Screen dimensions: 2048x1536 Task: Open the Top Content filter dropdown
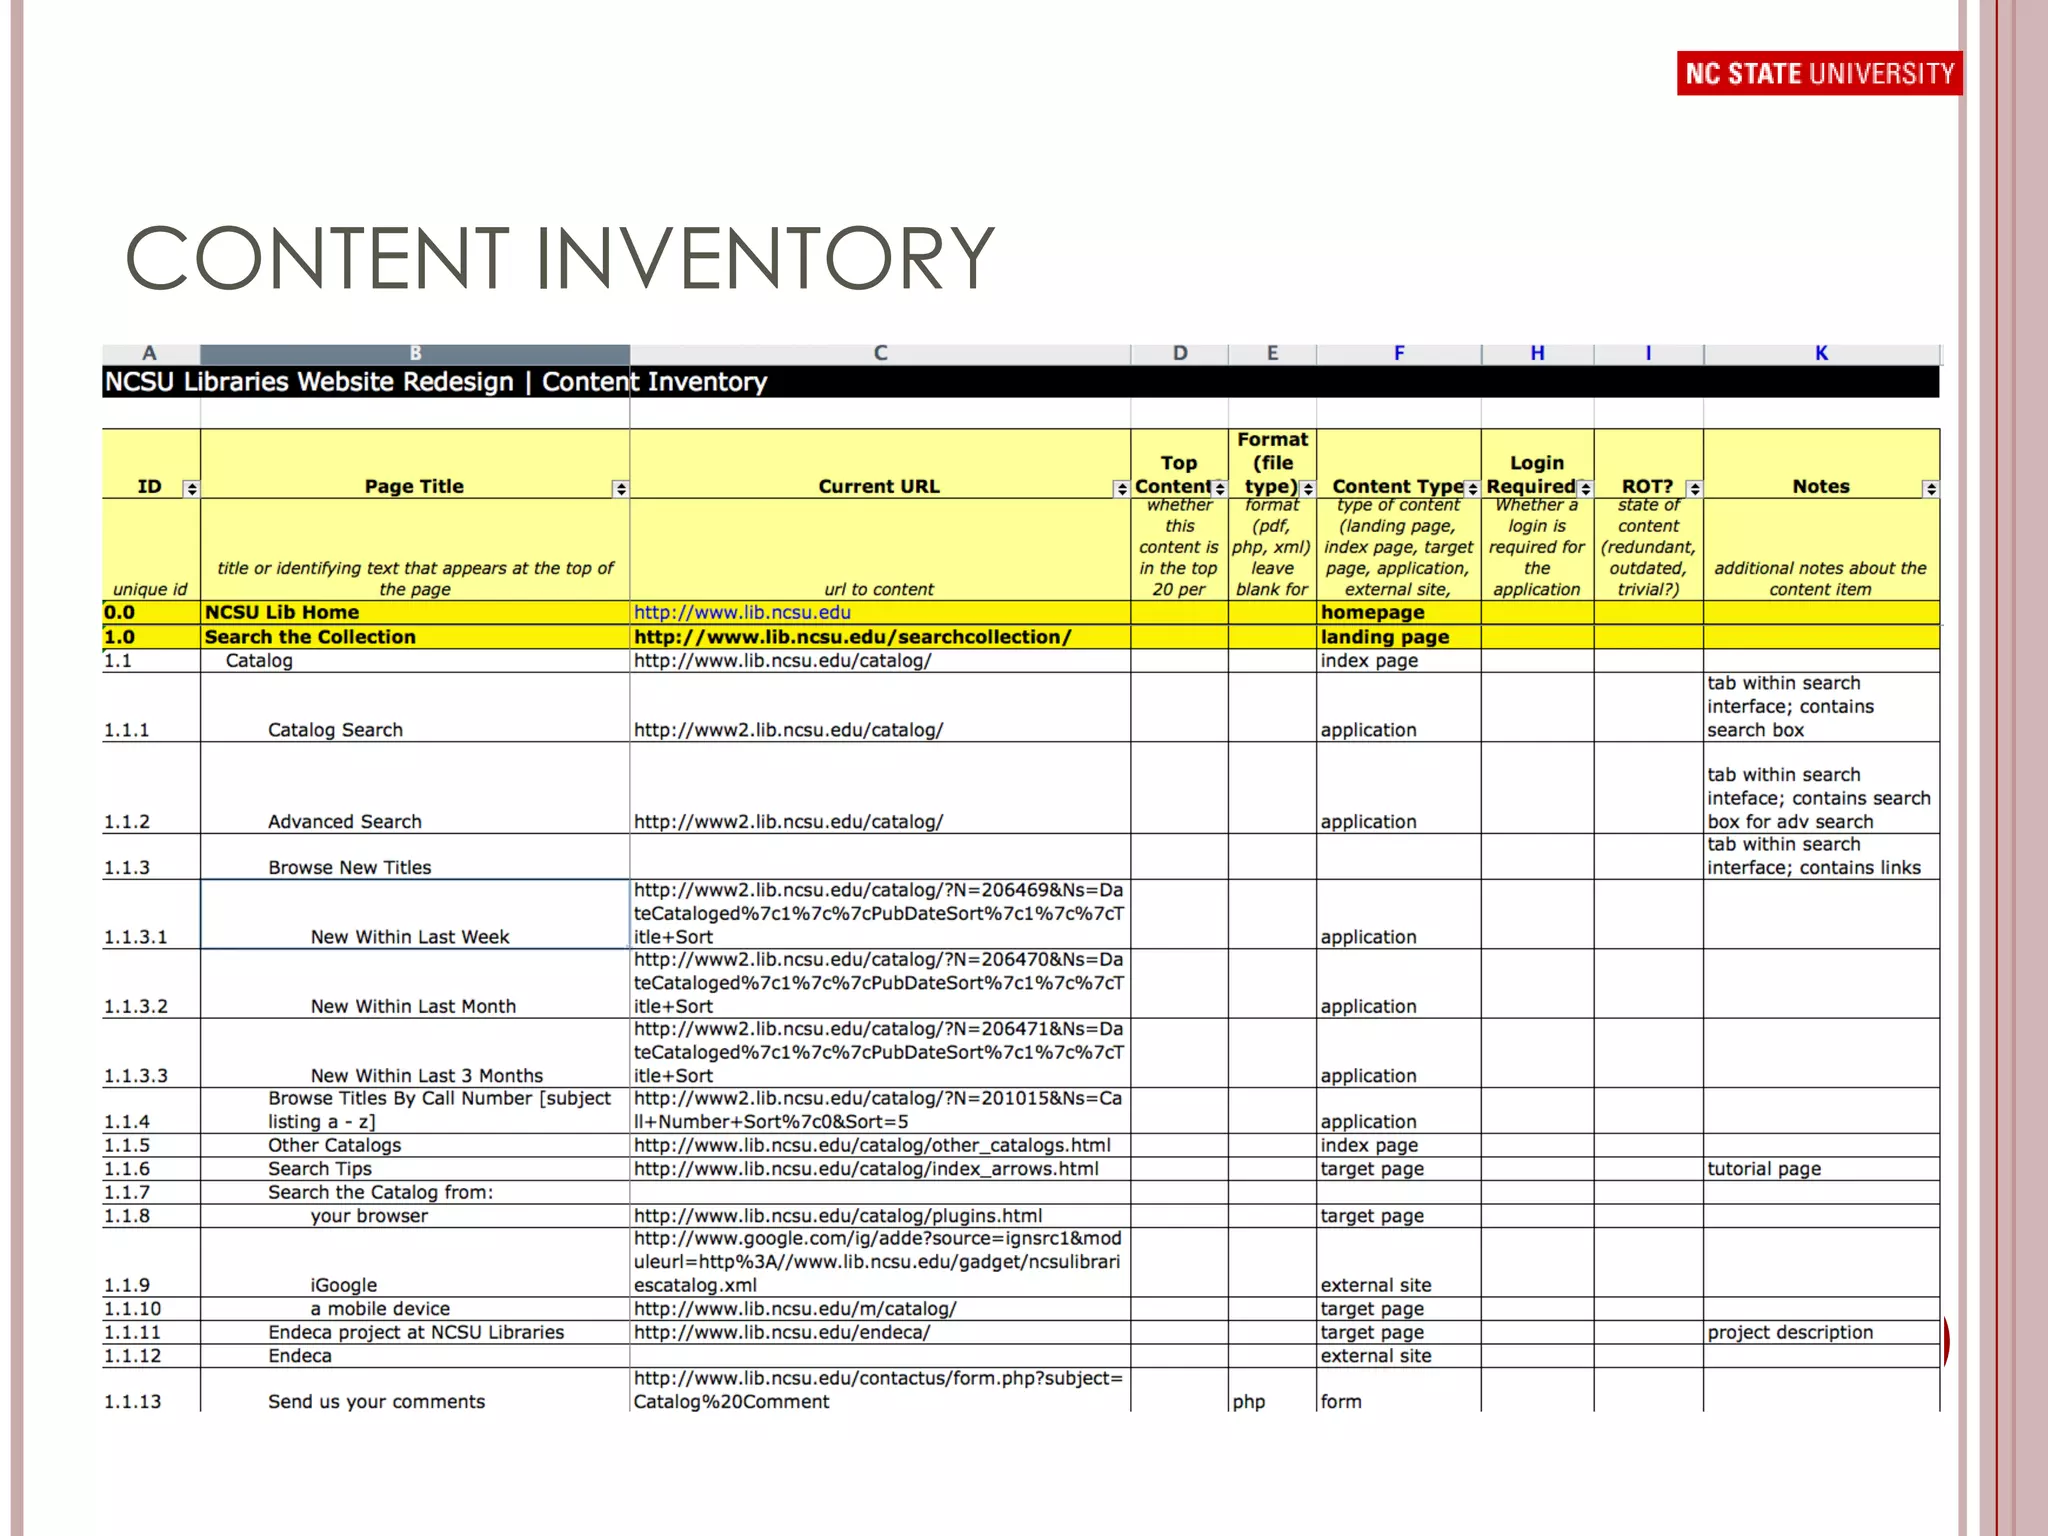click(1219, 488)
